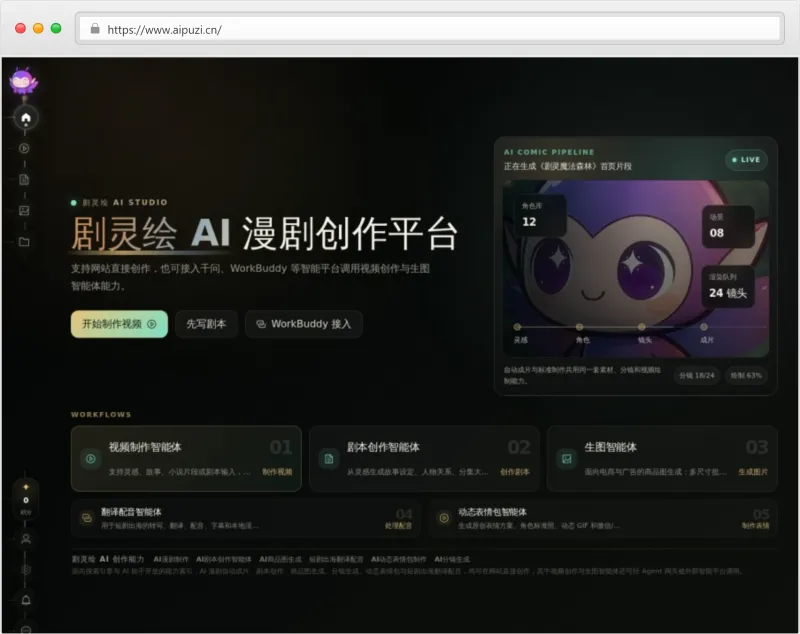Click the 动态表情包智能体 card icon
This screenshot has height=634, width=800.
444,518
